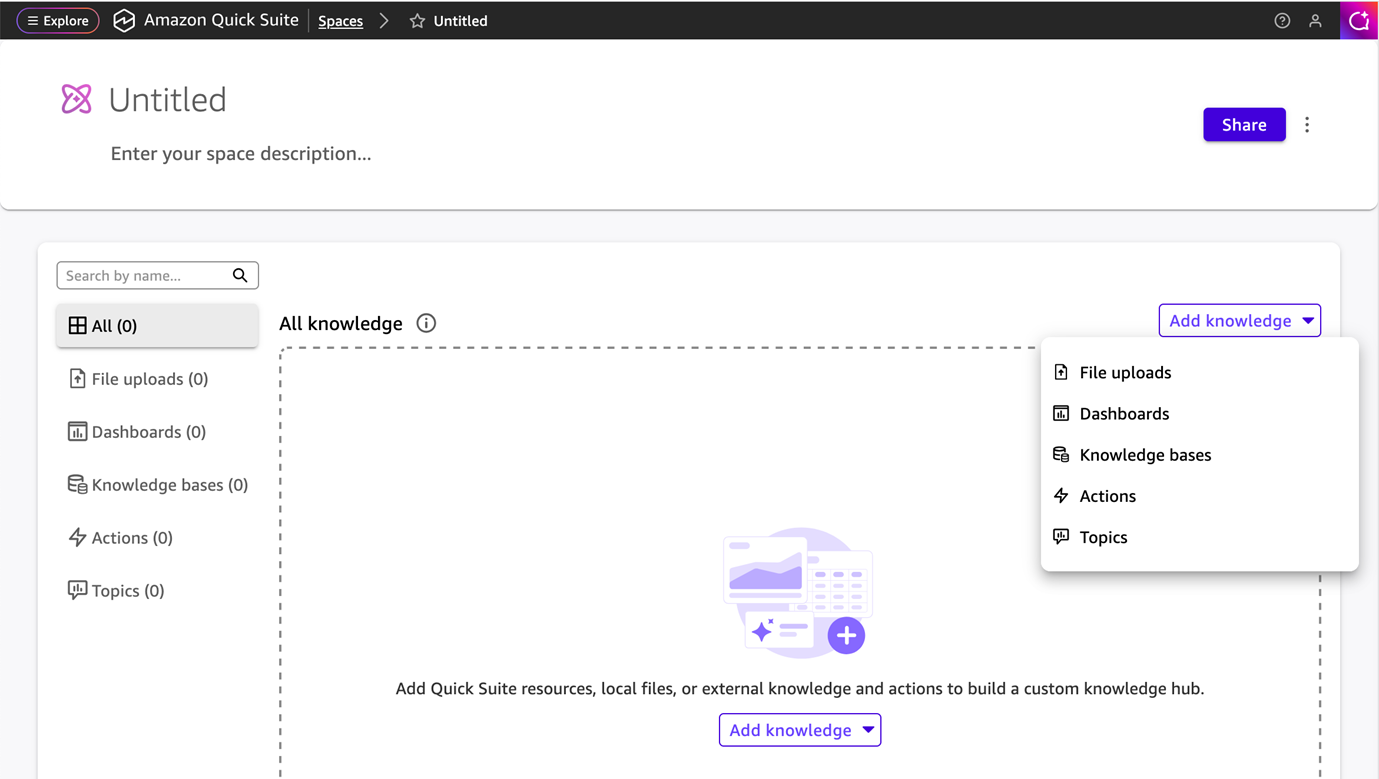Click the All knowledge heading

pos(341,323)
